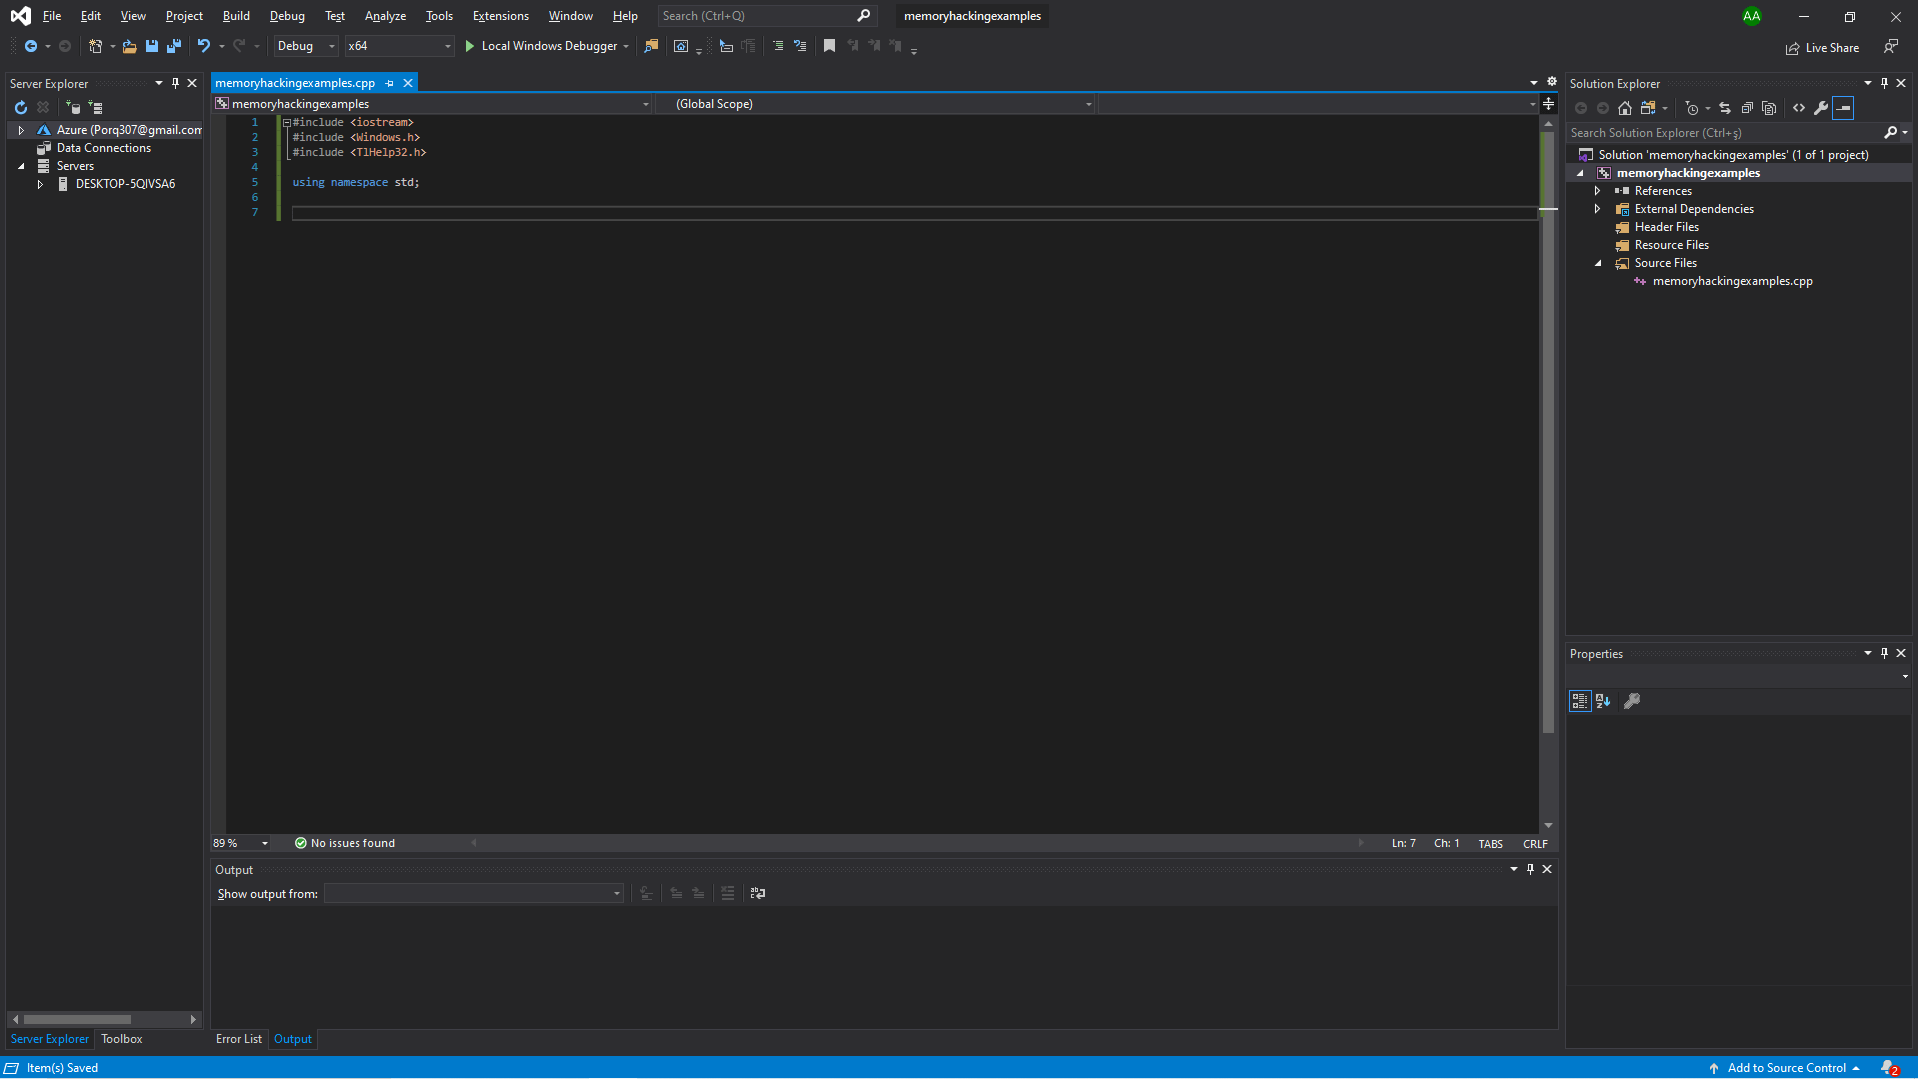
Task: Expand the DESKTOP-5QIVSA6 server node
Action: (40, 184)
